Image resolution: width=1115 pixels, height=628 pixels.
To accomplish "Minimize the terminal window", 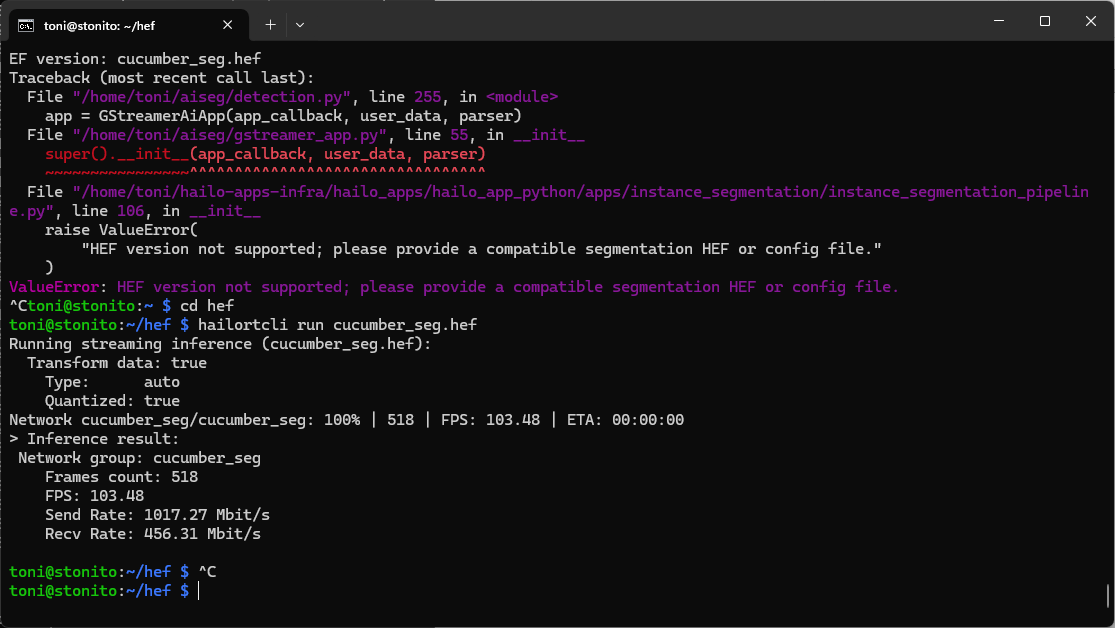I will (x=997, y=21).
